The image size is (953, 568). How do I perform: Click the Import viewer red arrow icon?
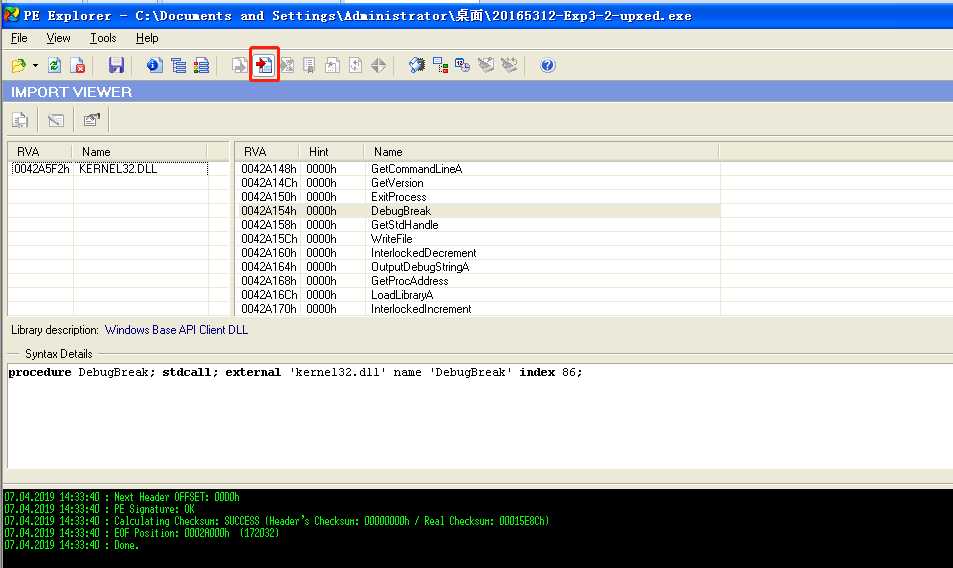coord(264,65)
